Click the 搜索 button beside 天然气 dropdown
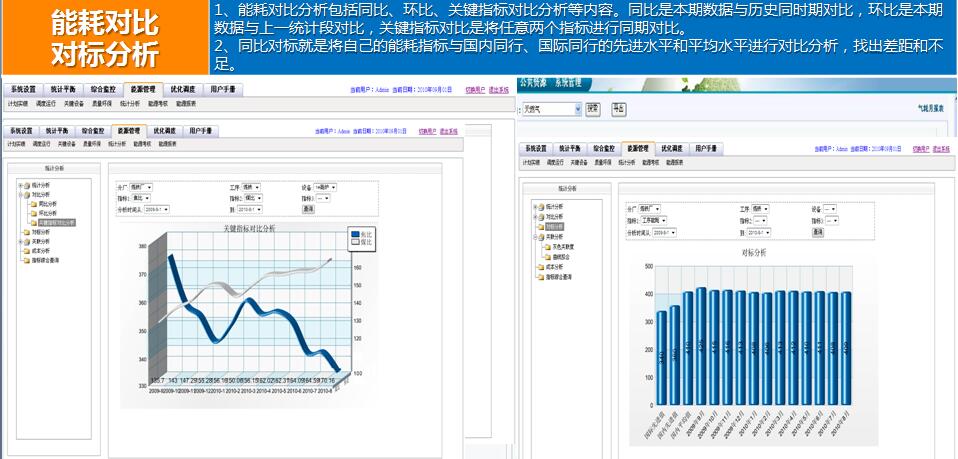958x459 pixels. click(593, 108)
